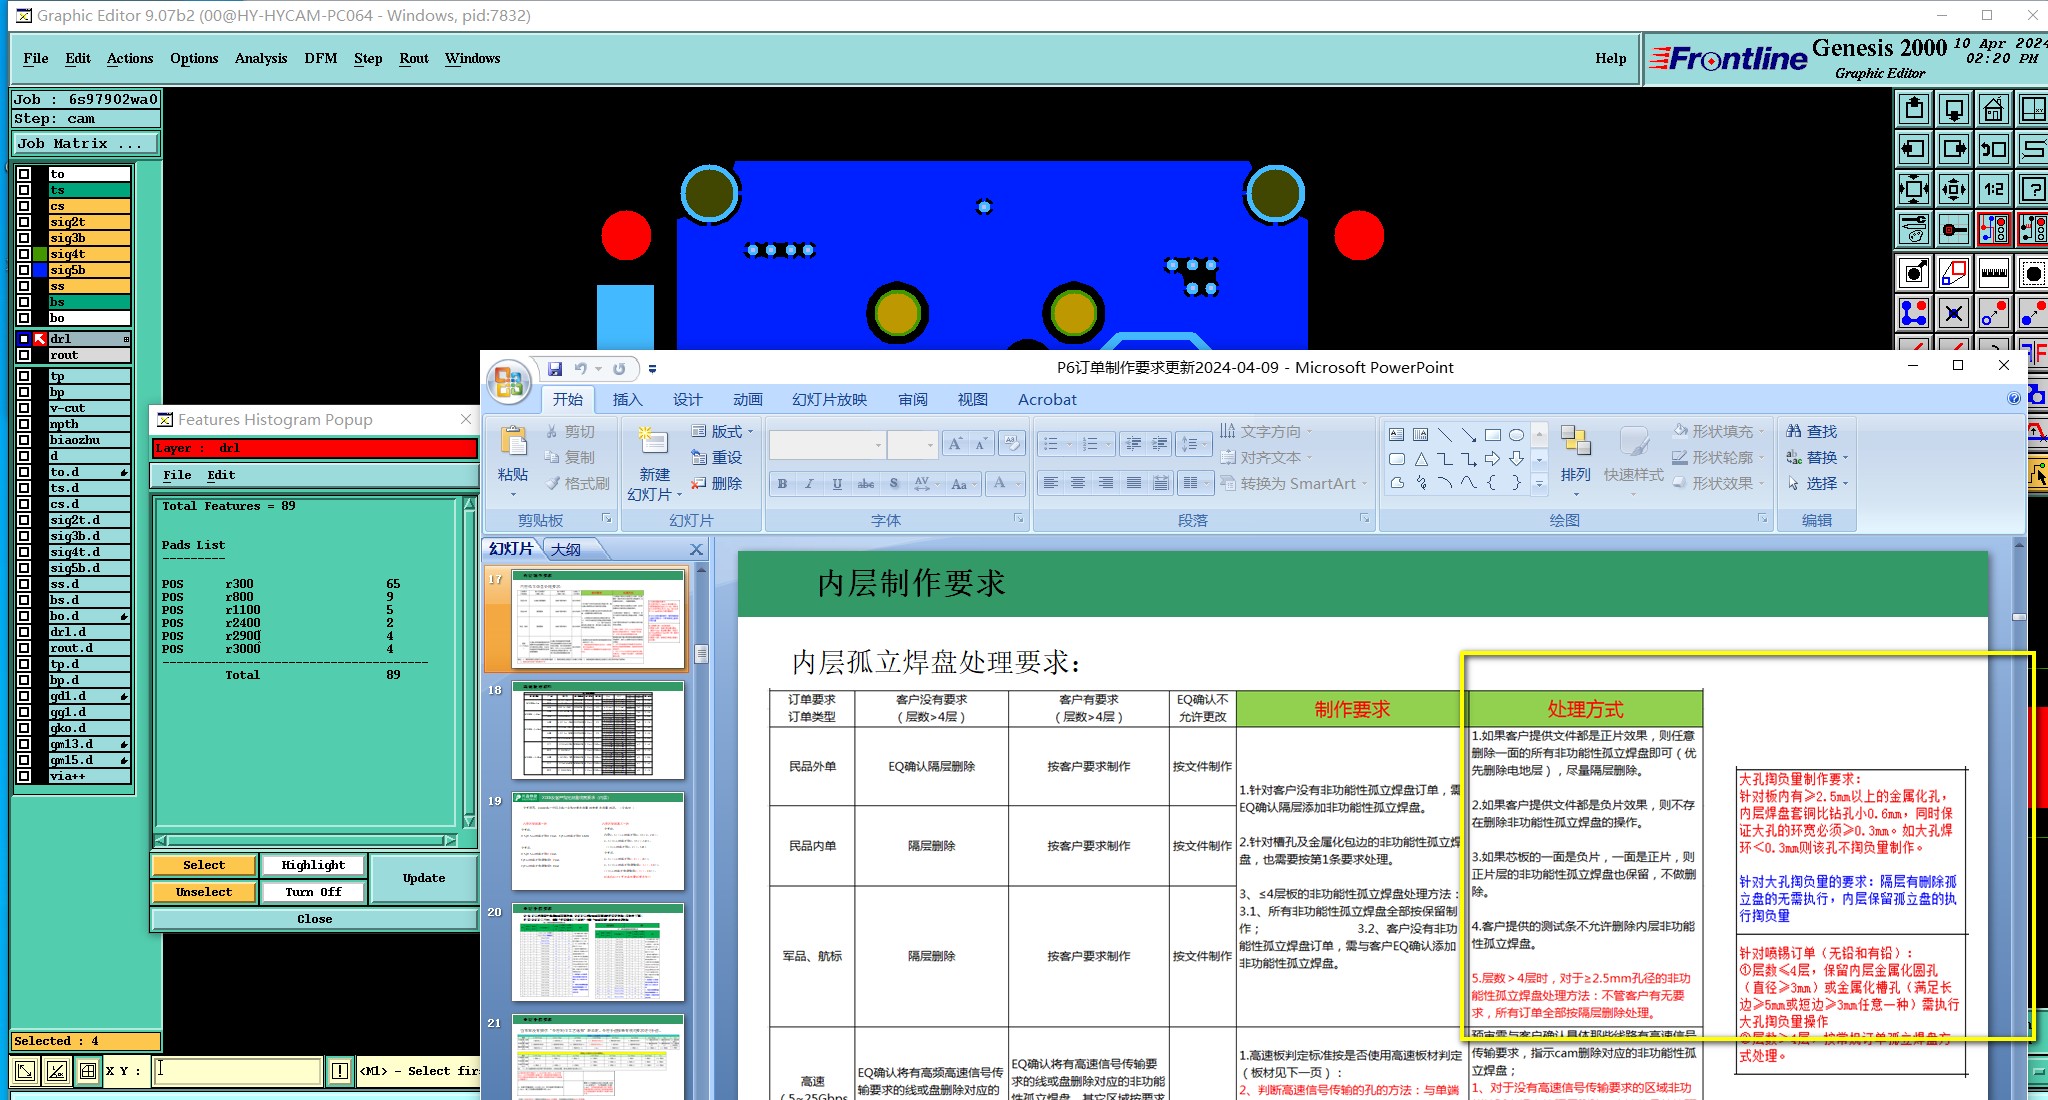Select slide 19 thumbnail
Screen dimensions: 2048x1100
pos(598,842)
